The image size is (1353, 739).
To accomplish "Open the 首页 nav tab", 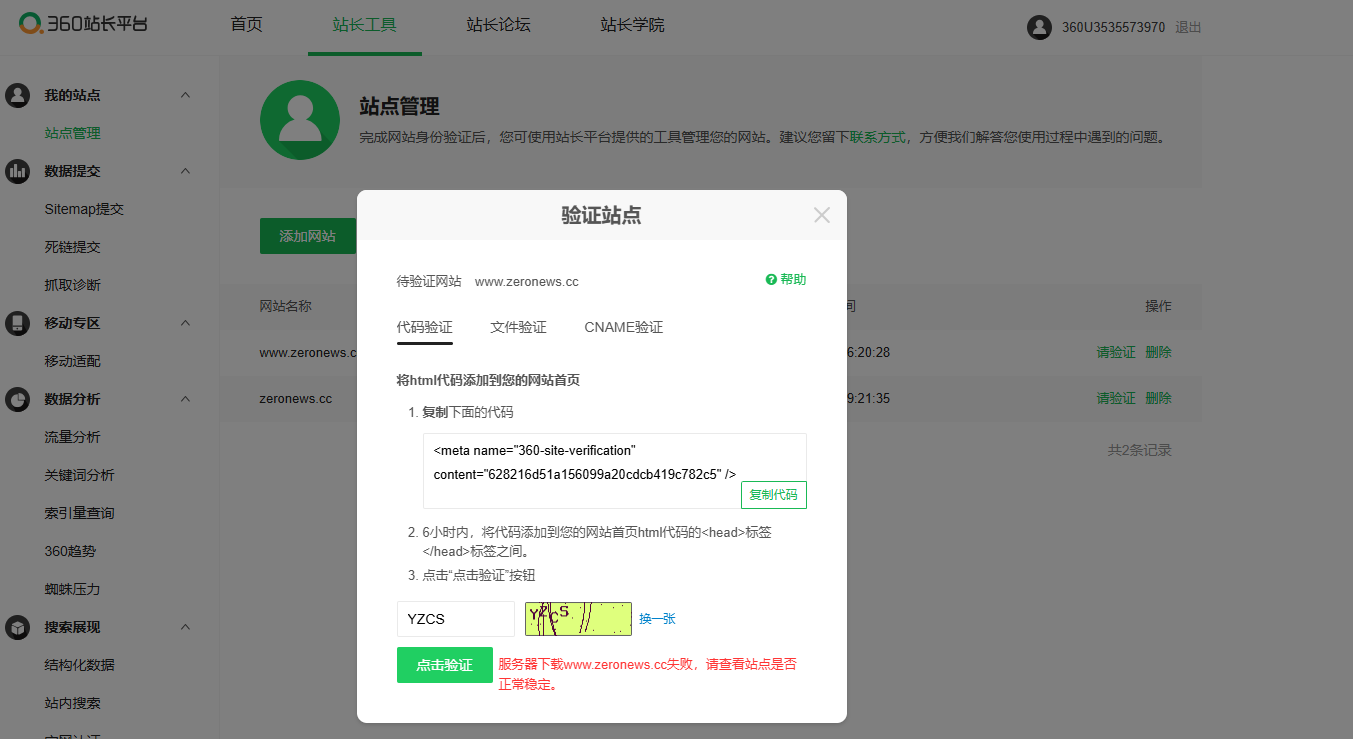I will coord(246,25).
